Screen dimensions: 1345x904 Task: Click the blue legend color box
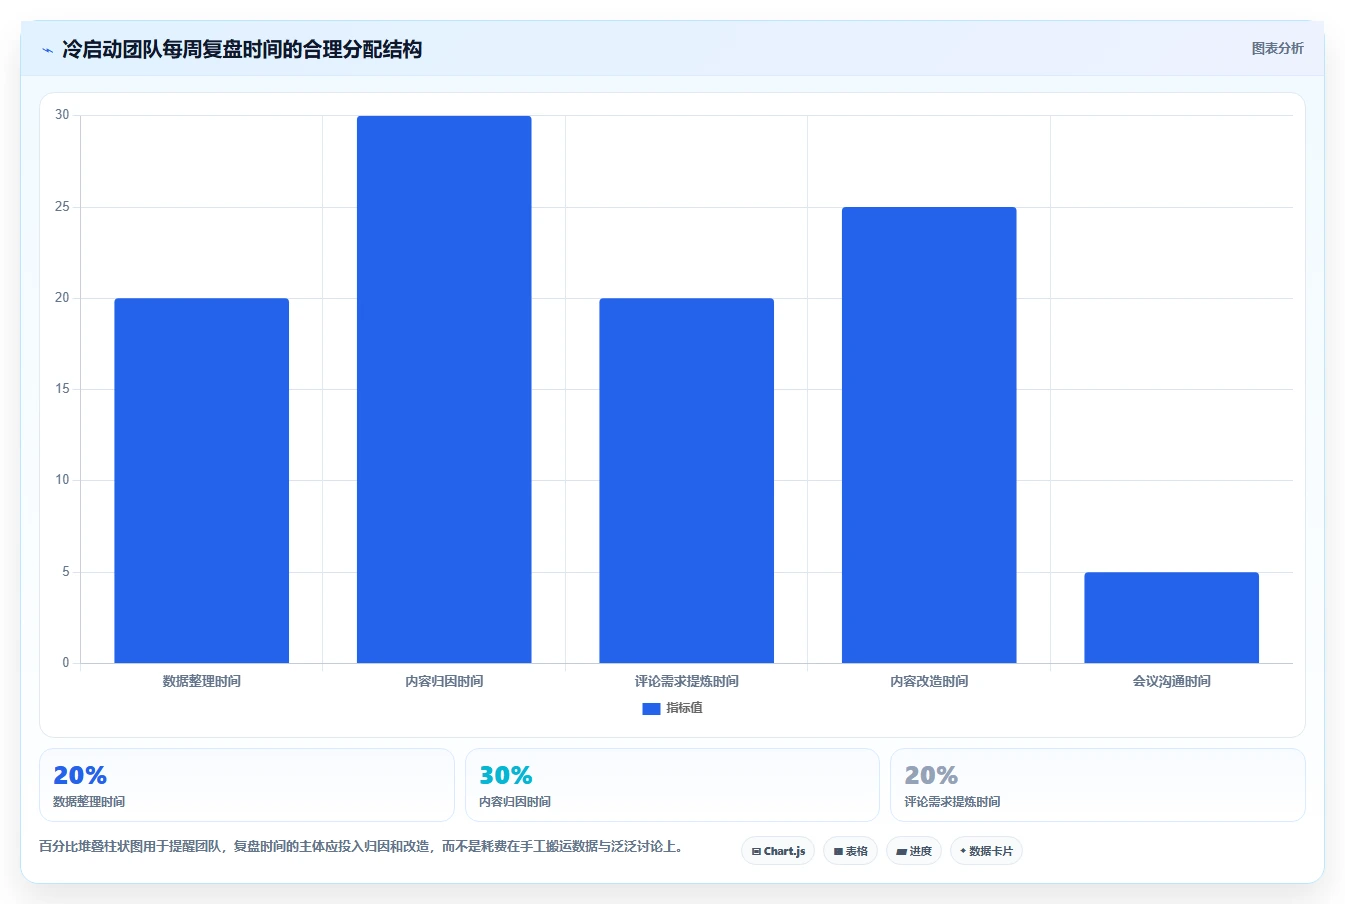point(651,708)
